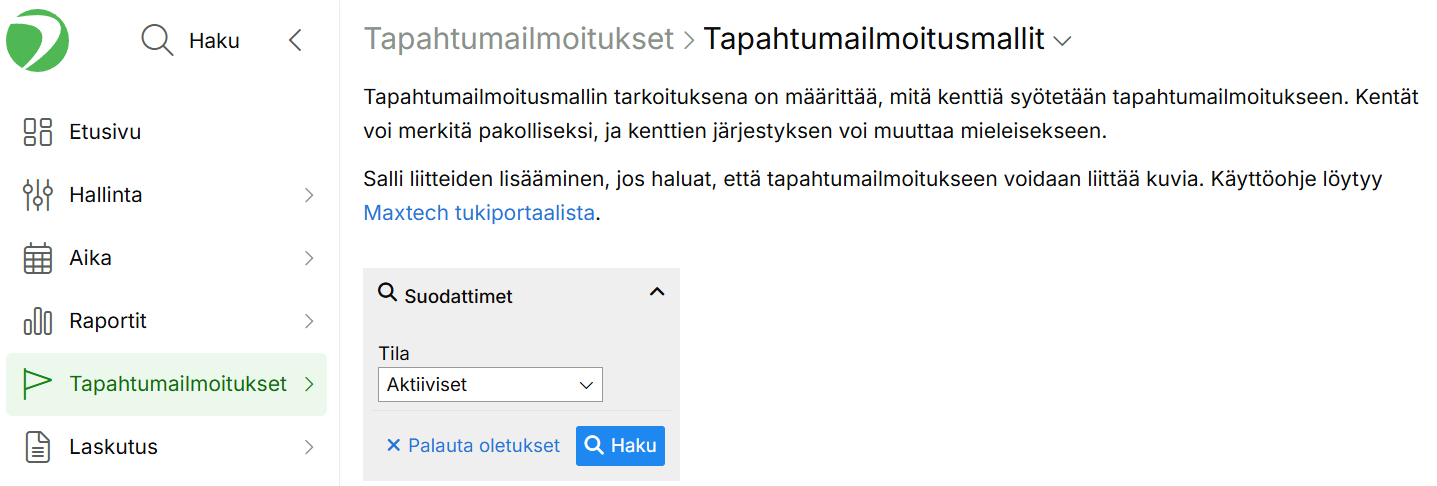
Task: Expand the Hallinta submenu chevron
Action: tap(309, 195)
